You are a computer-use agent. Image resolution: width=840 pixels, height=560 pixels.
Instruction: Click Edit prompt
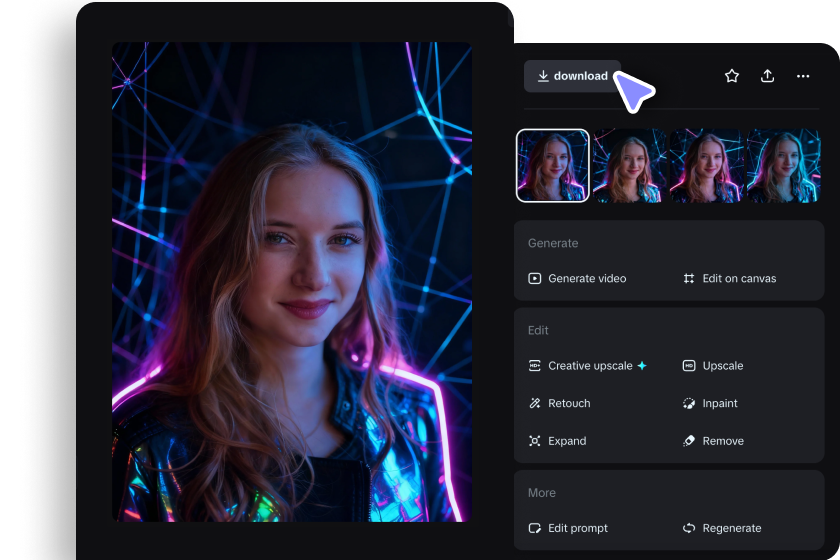(568, 528)
